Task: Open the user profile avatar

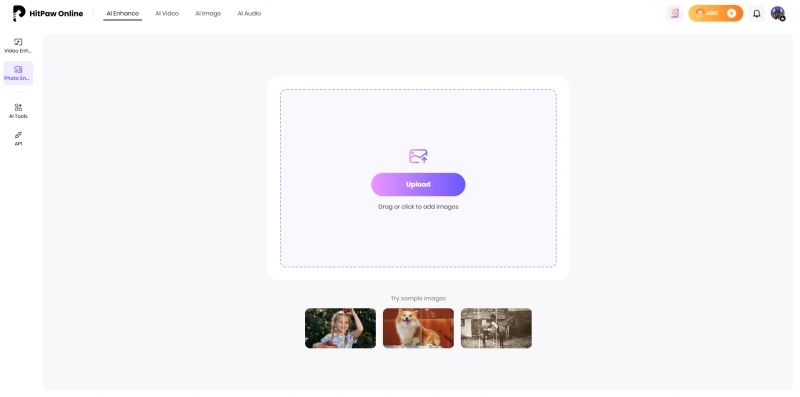Action: (x=778, y=13)
